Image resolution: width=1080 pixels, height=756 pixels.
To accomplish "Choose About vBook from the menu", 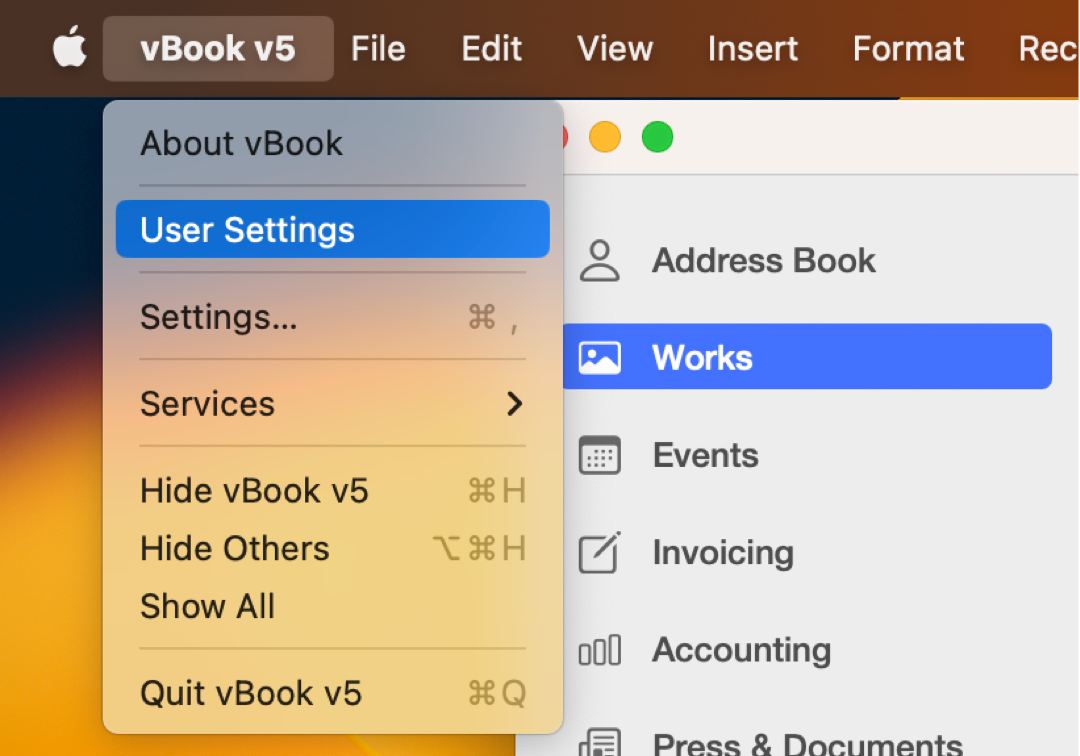I will click(x=243, y=142).
